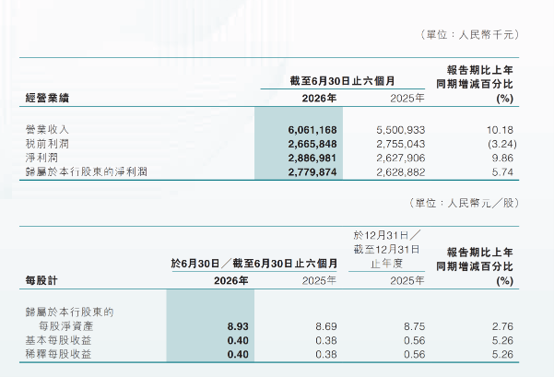Select the 淨利潤 row label
The width and height of the screenshot is (554, 377).
[x=42, y=158]
